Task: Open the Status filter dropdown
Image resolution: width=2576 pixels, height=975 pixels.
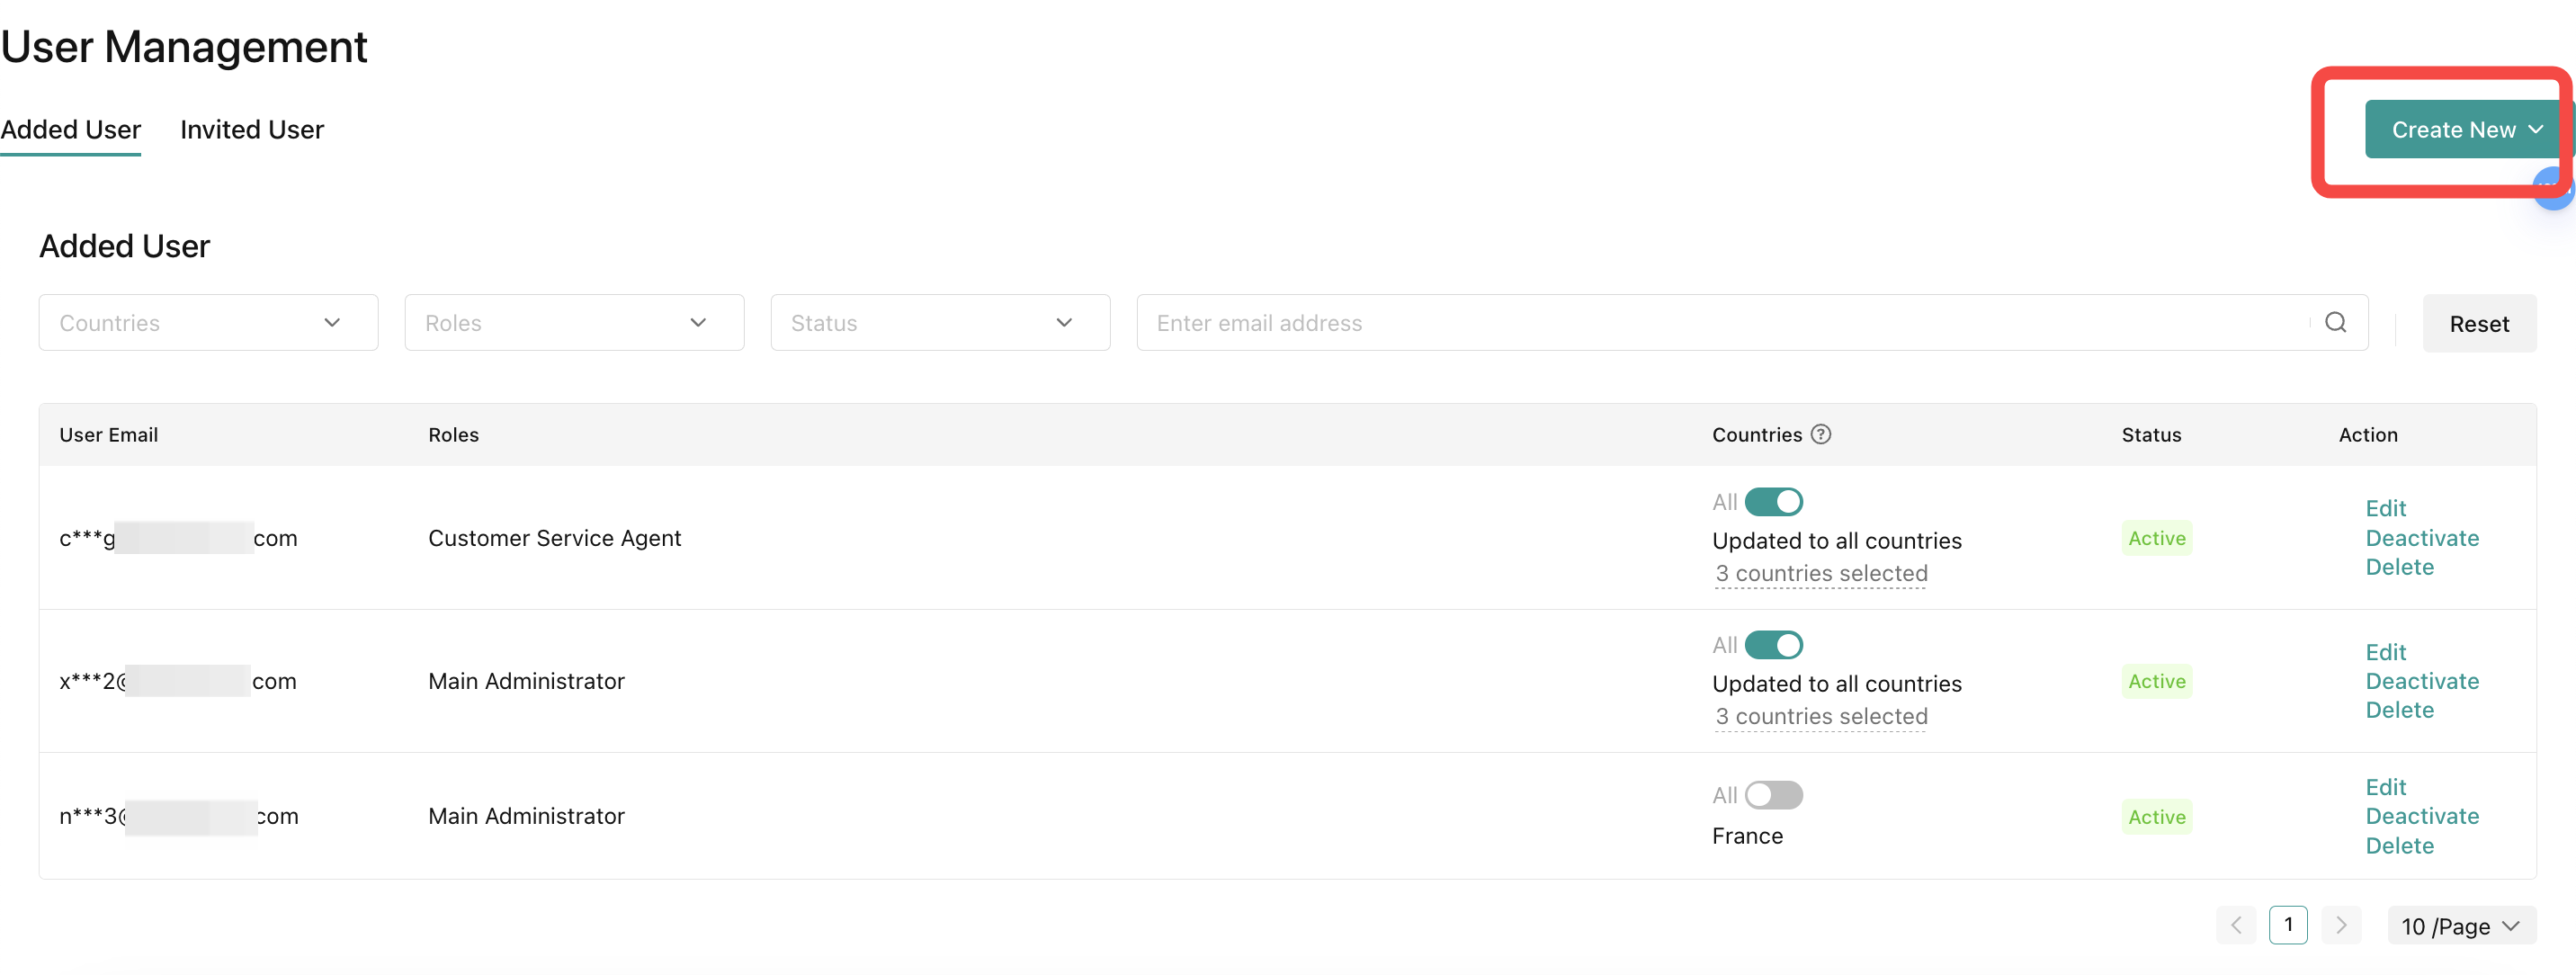Action: [x=940, y=322]
